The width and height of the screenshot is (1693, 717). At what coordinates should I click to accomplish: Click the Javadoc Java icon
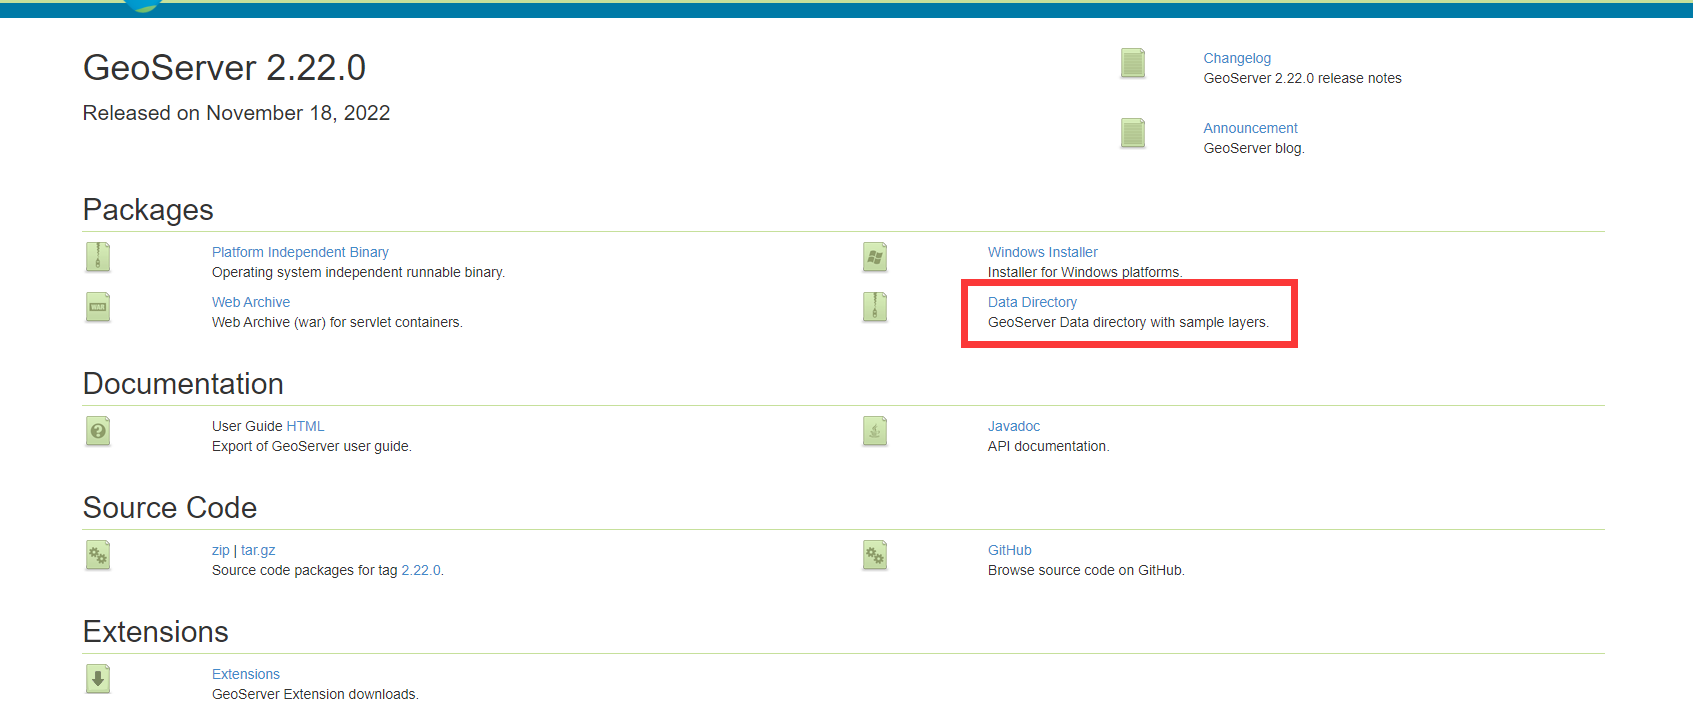click(x=875, y=431)
